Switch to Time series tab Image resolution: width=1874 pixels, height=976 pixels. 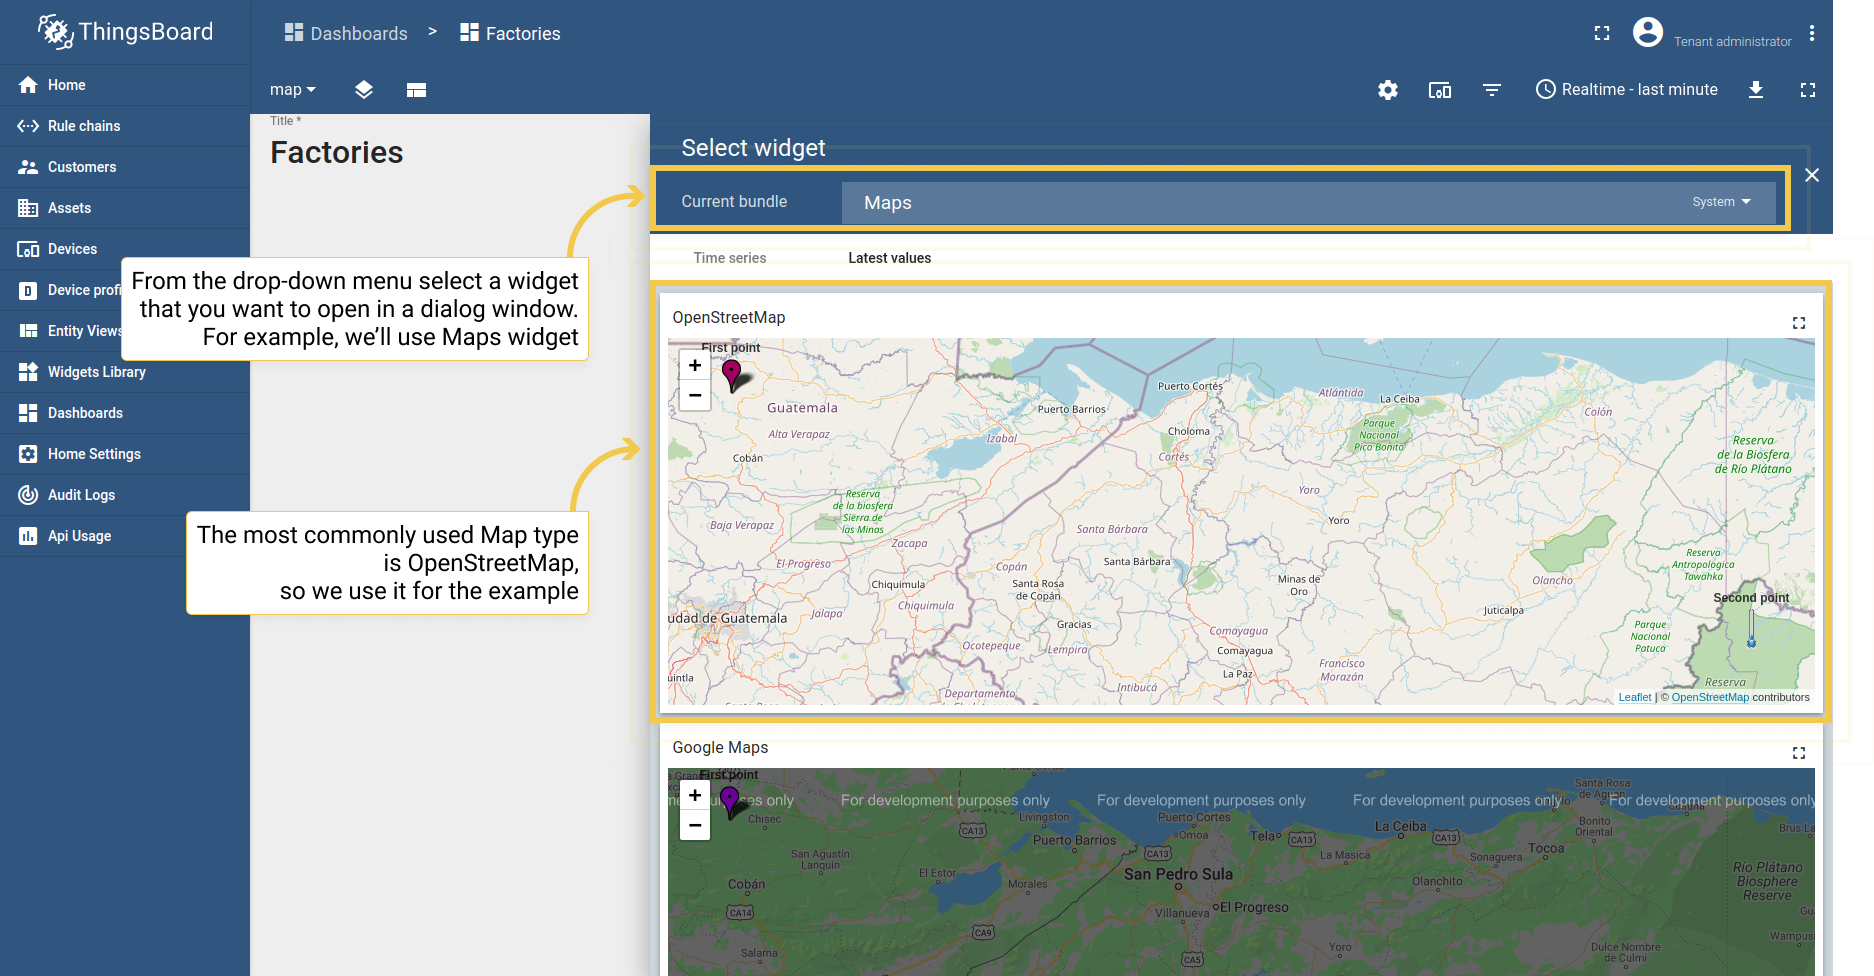[x=730, y=258]
